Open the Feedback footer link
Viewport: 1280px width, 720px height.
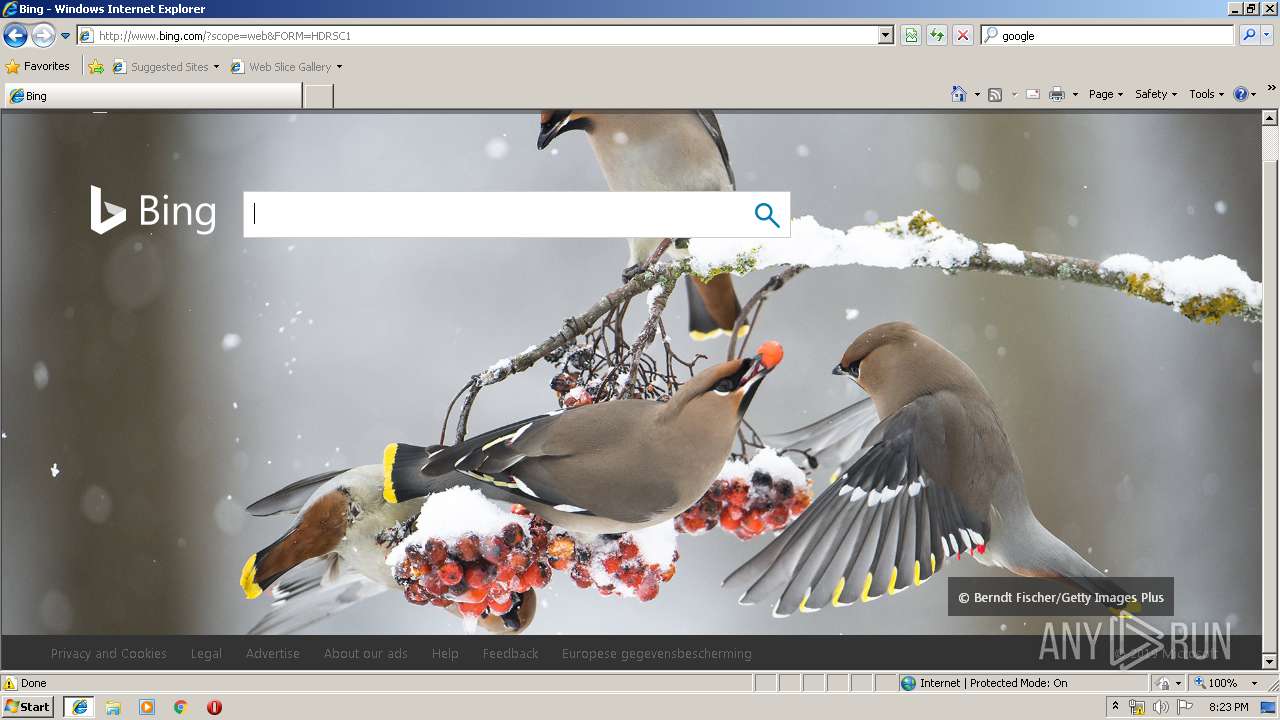click(510, 653)
